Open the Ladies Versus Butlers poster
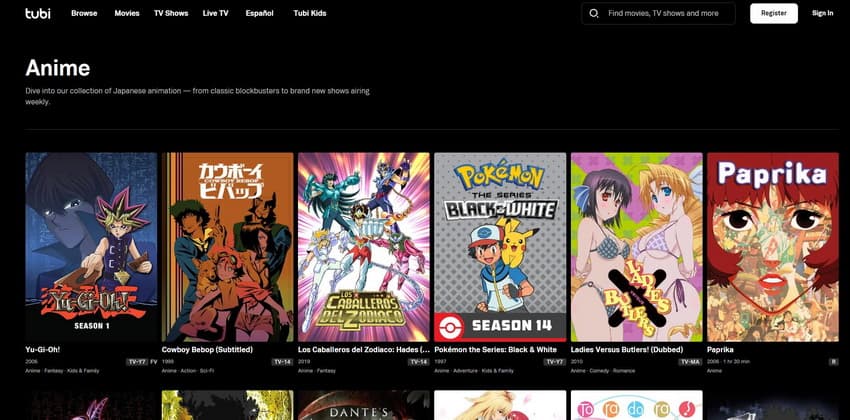Image resolution: width=850 pixels, height=420 pixels. point(636,247)
